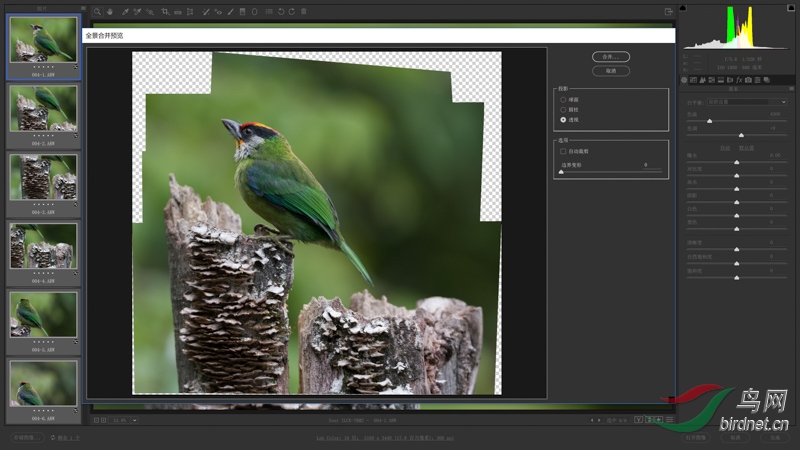The width and height of the screenshot is (800, 450).
Task: Click the toggle full screen icon
Action: pyautogui.click(x=668, y=12)
